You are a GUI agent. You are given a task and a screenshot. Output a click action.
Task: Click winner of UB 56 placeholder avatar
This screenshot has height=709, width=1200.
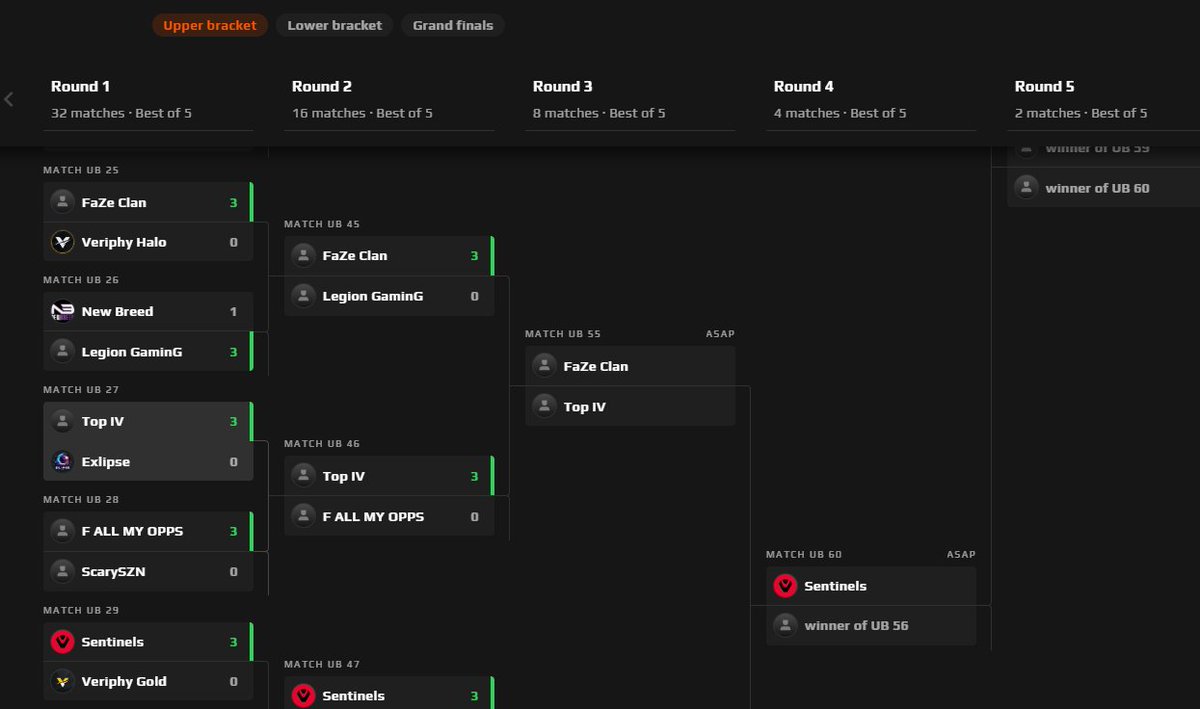786,625
